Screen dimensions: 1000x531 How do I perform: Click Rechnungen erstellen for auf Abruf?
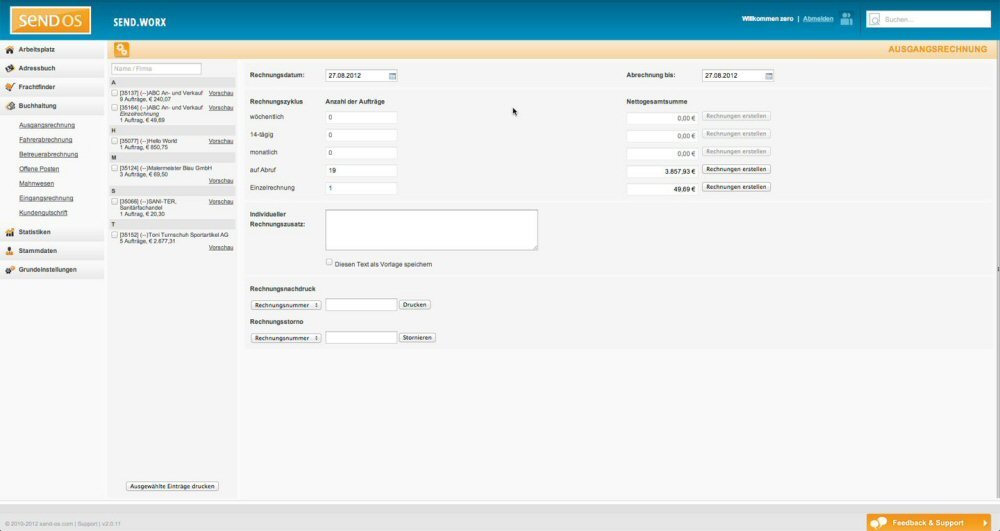coord(736,170)
